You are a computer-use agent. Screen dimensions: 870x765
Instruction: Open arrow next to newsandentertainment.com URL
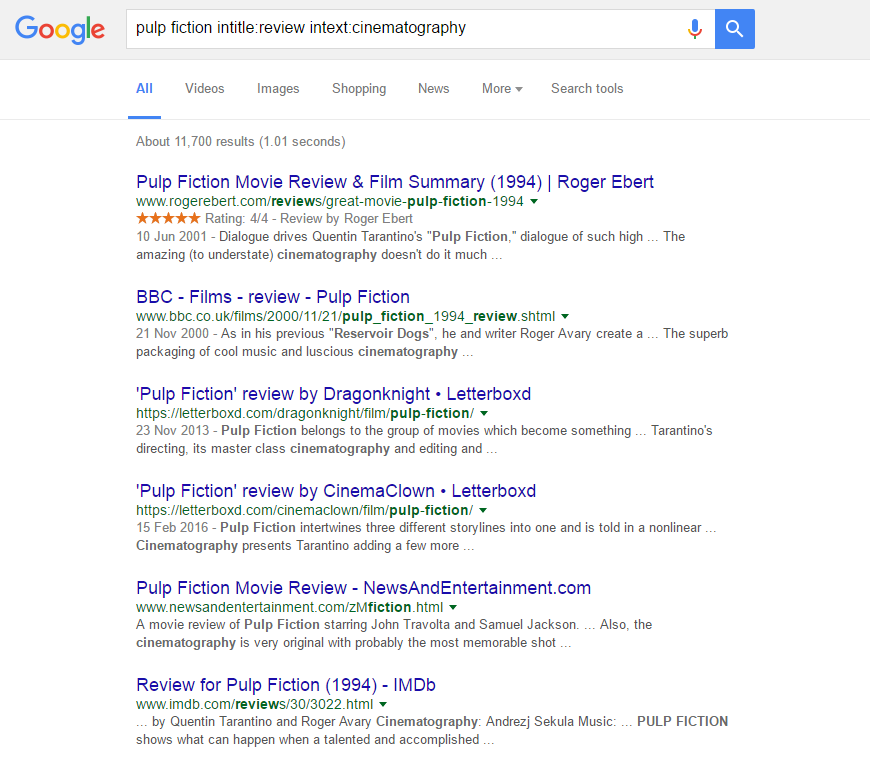(x=453, y=607)
